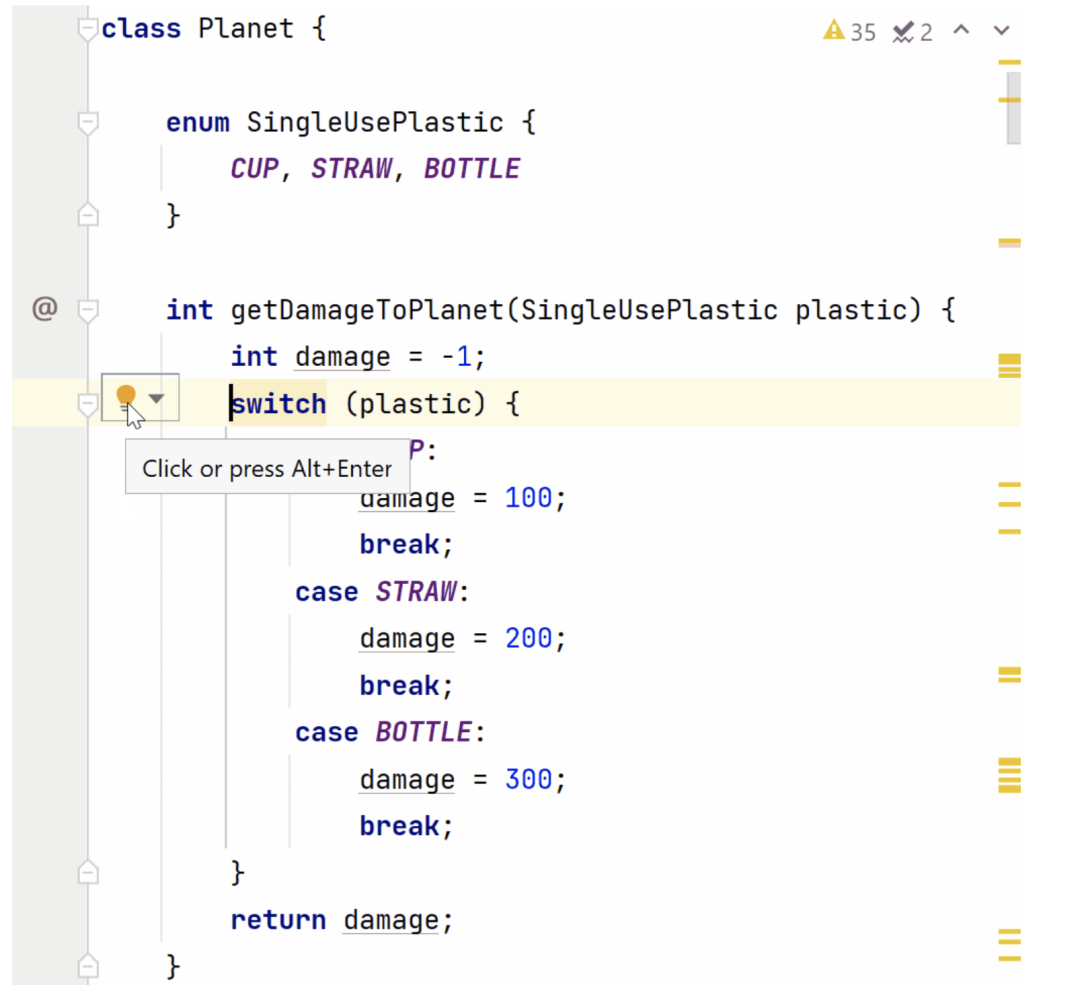Click fold toggle on the switch line

pyautogui.click(x=88, y=404)
